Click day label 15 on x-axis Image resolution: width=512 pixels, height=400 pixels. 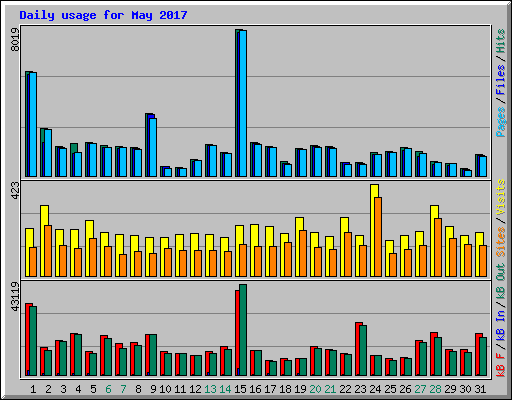pyautogui.click(x=240, y=389)
